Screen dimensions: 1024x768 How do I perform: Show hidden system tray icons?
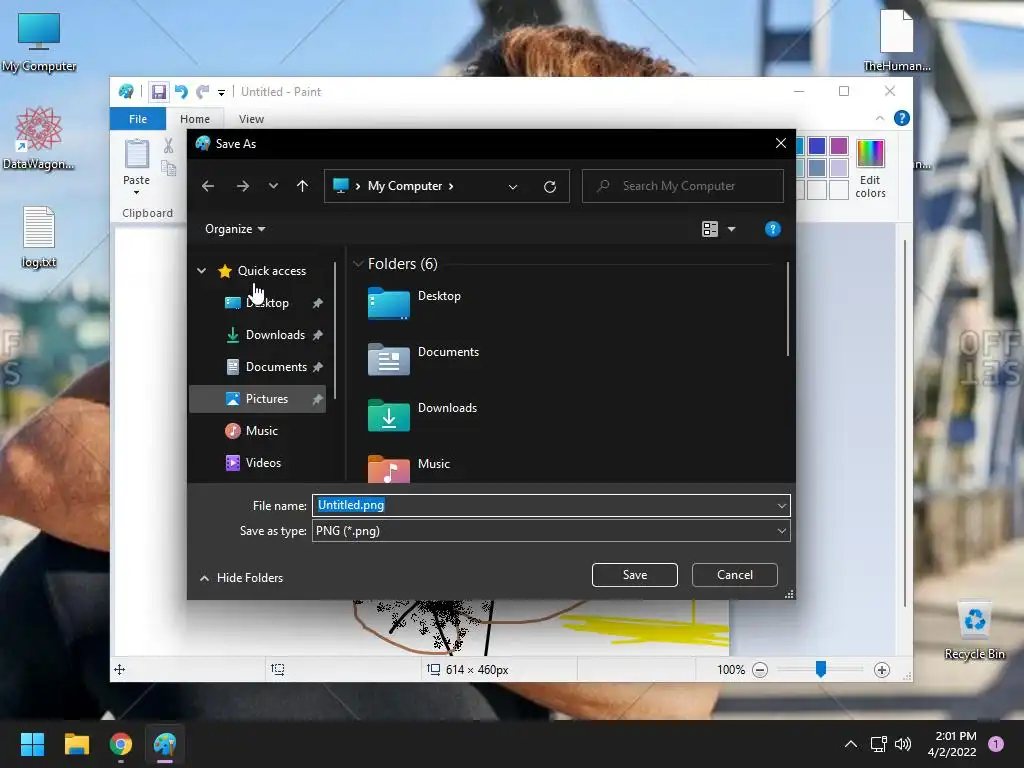[851, 744]
